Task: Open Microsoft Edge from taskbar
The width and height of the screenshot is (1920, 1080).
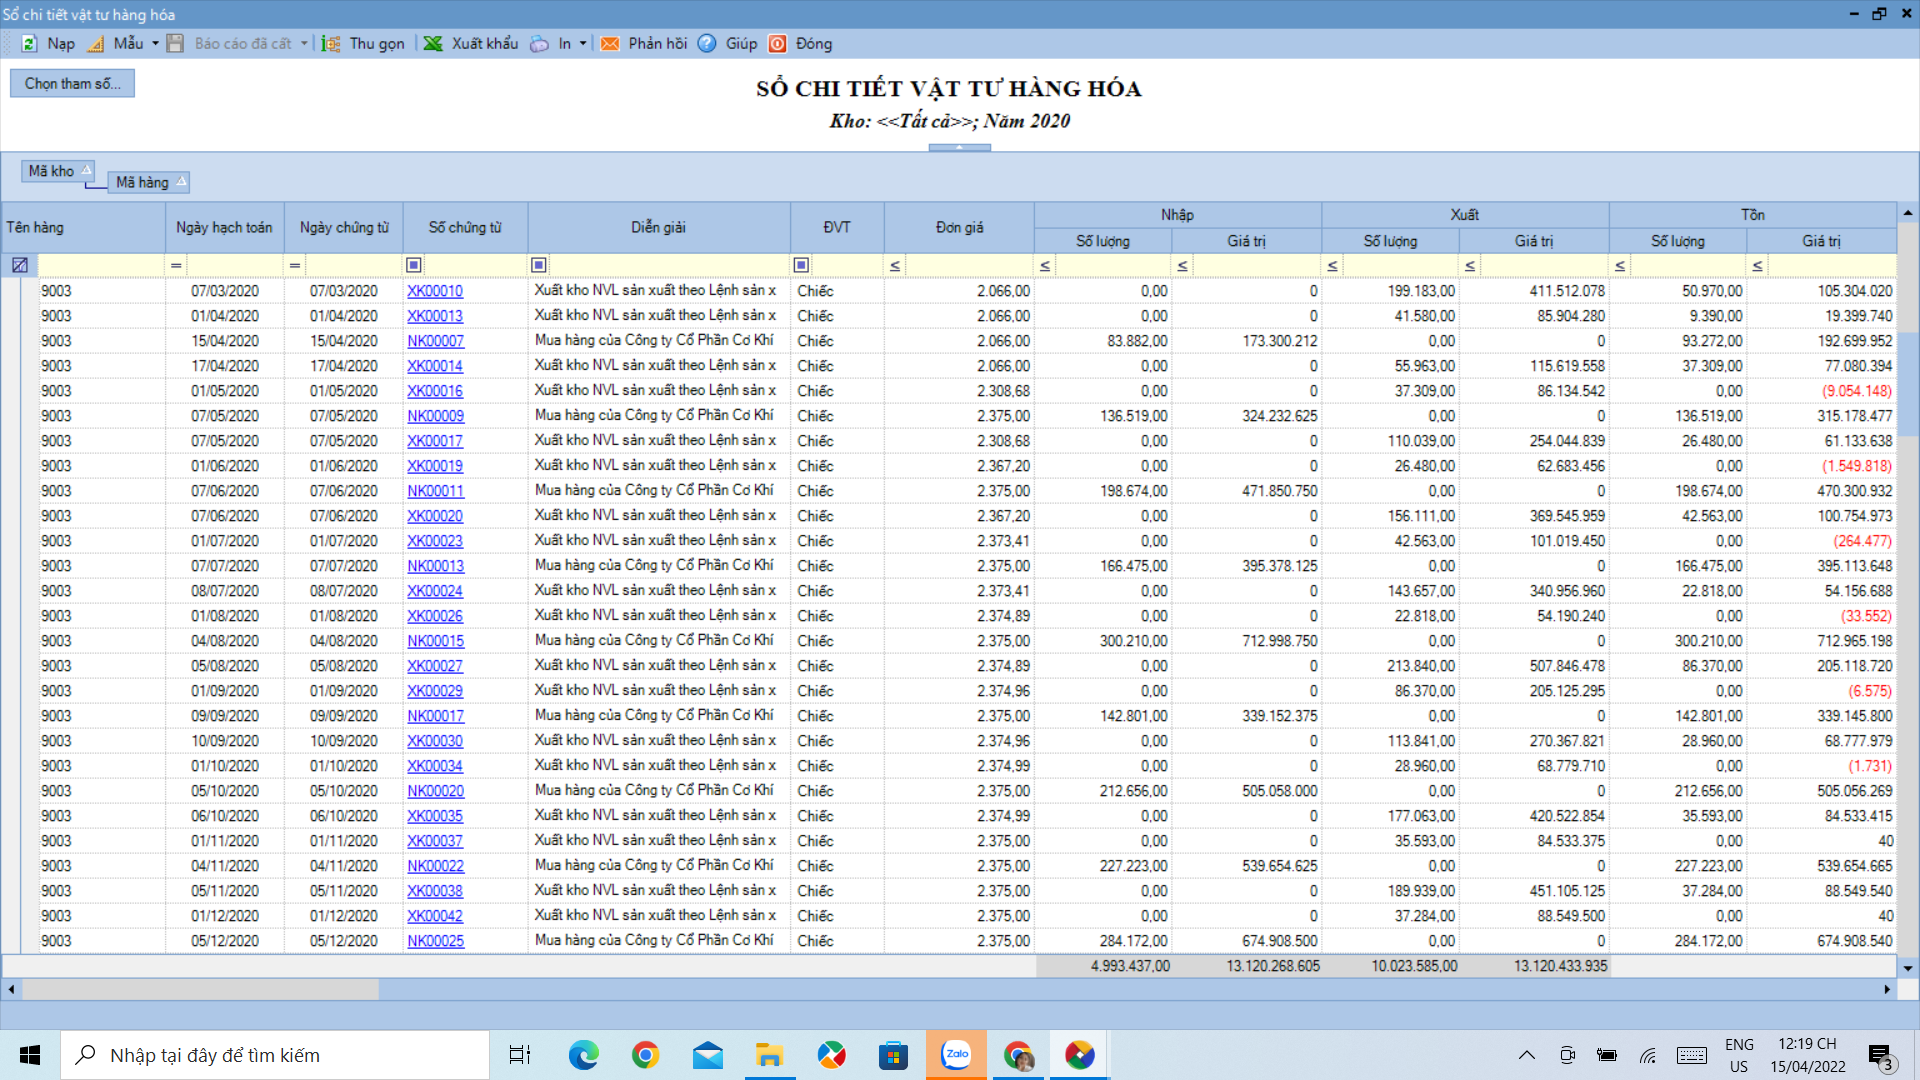Action: coord(583,1055)
